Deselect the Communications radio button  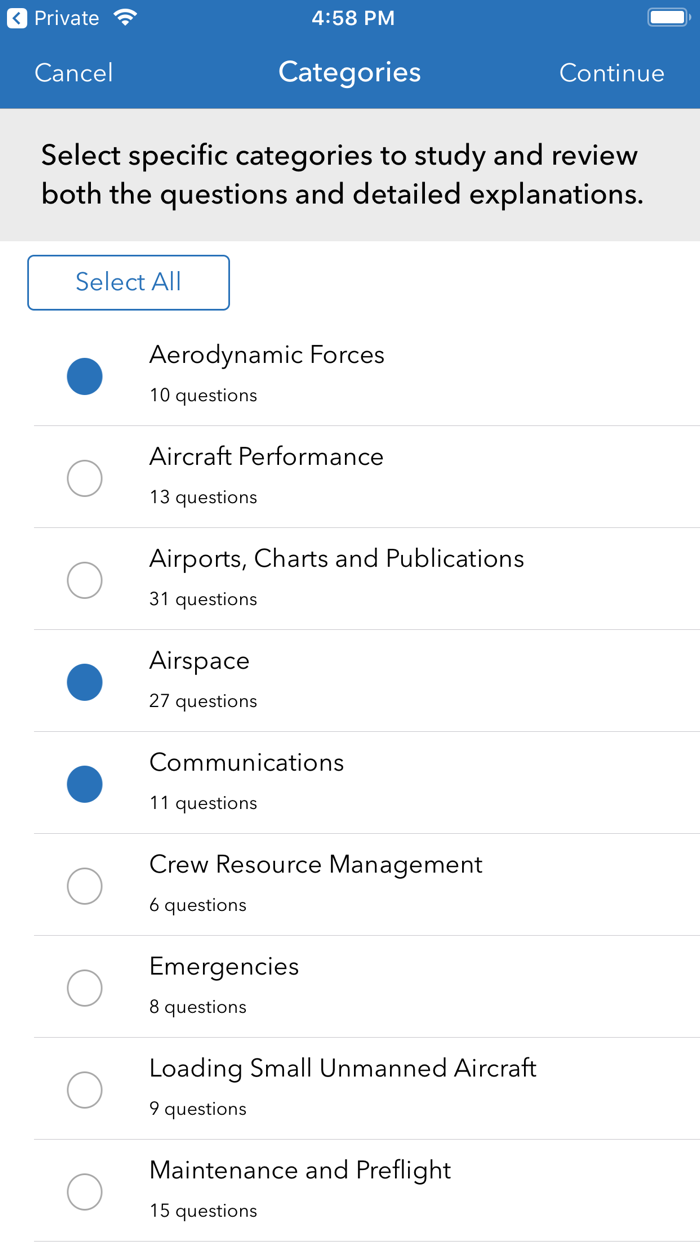(84, 785)
